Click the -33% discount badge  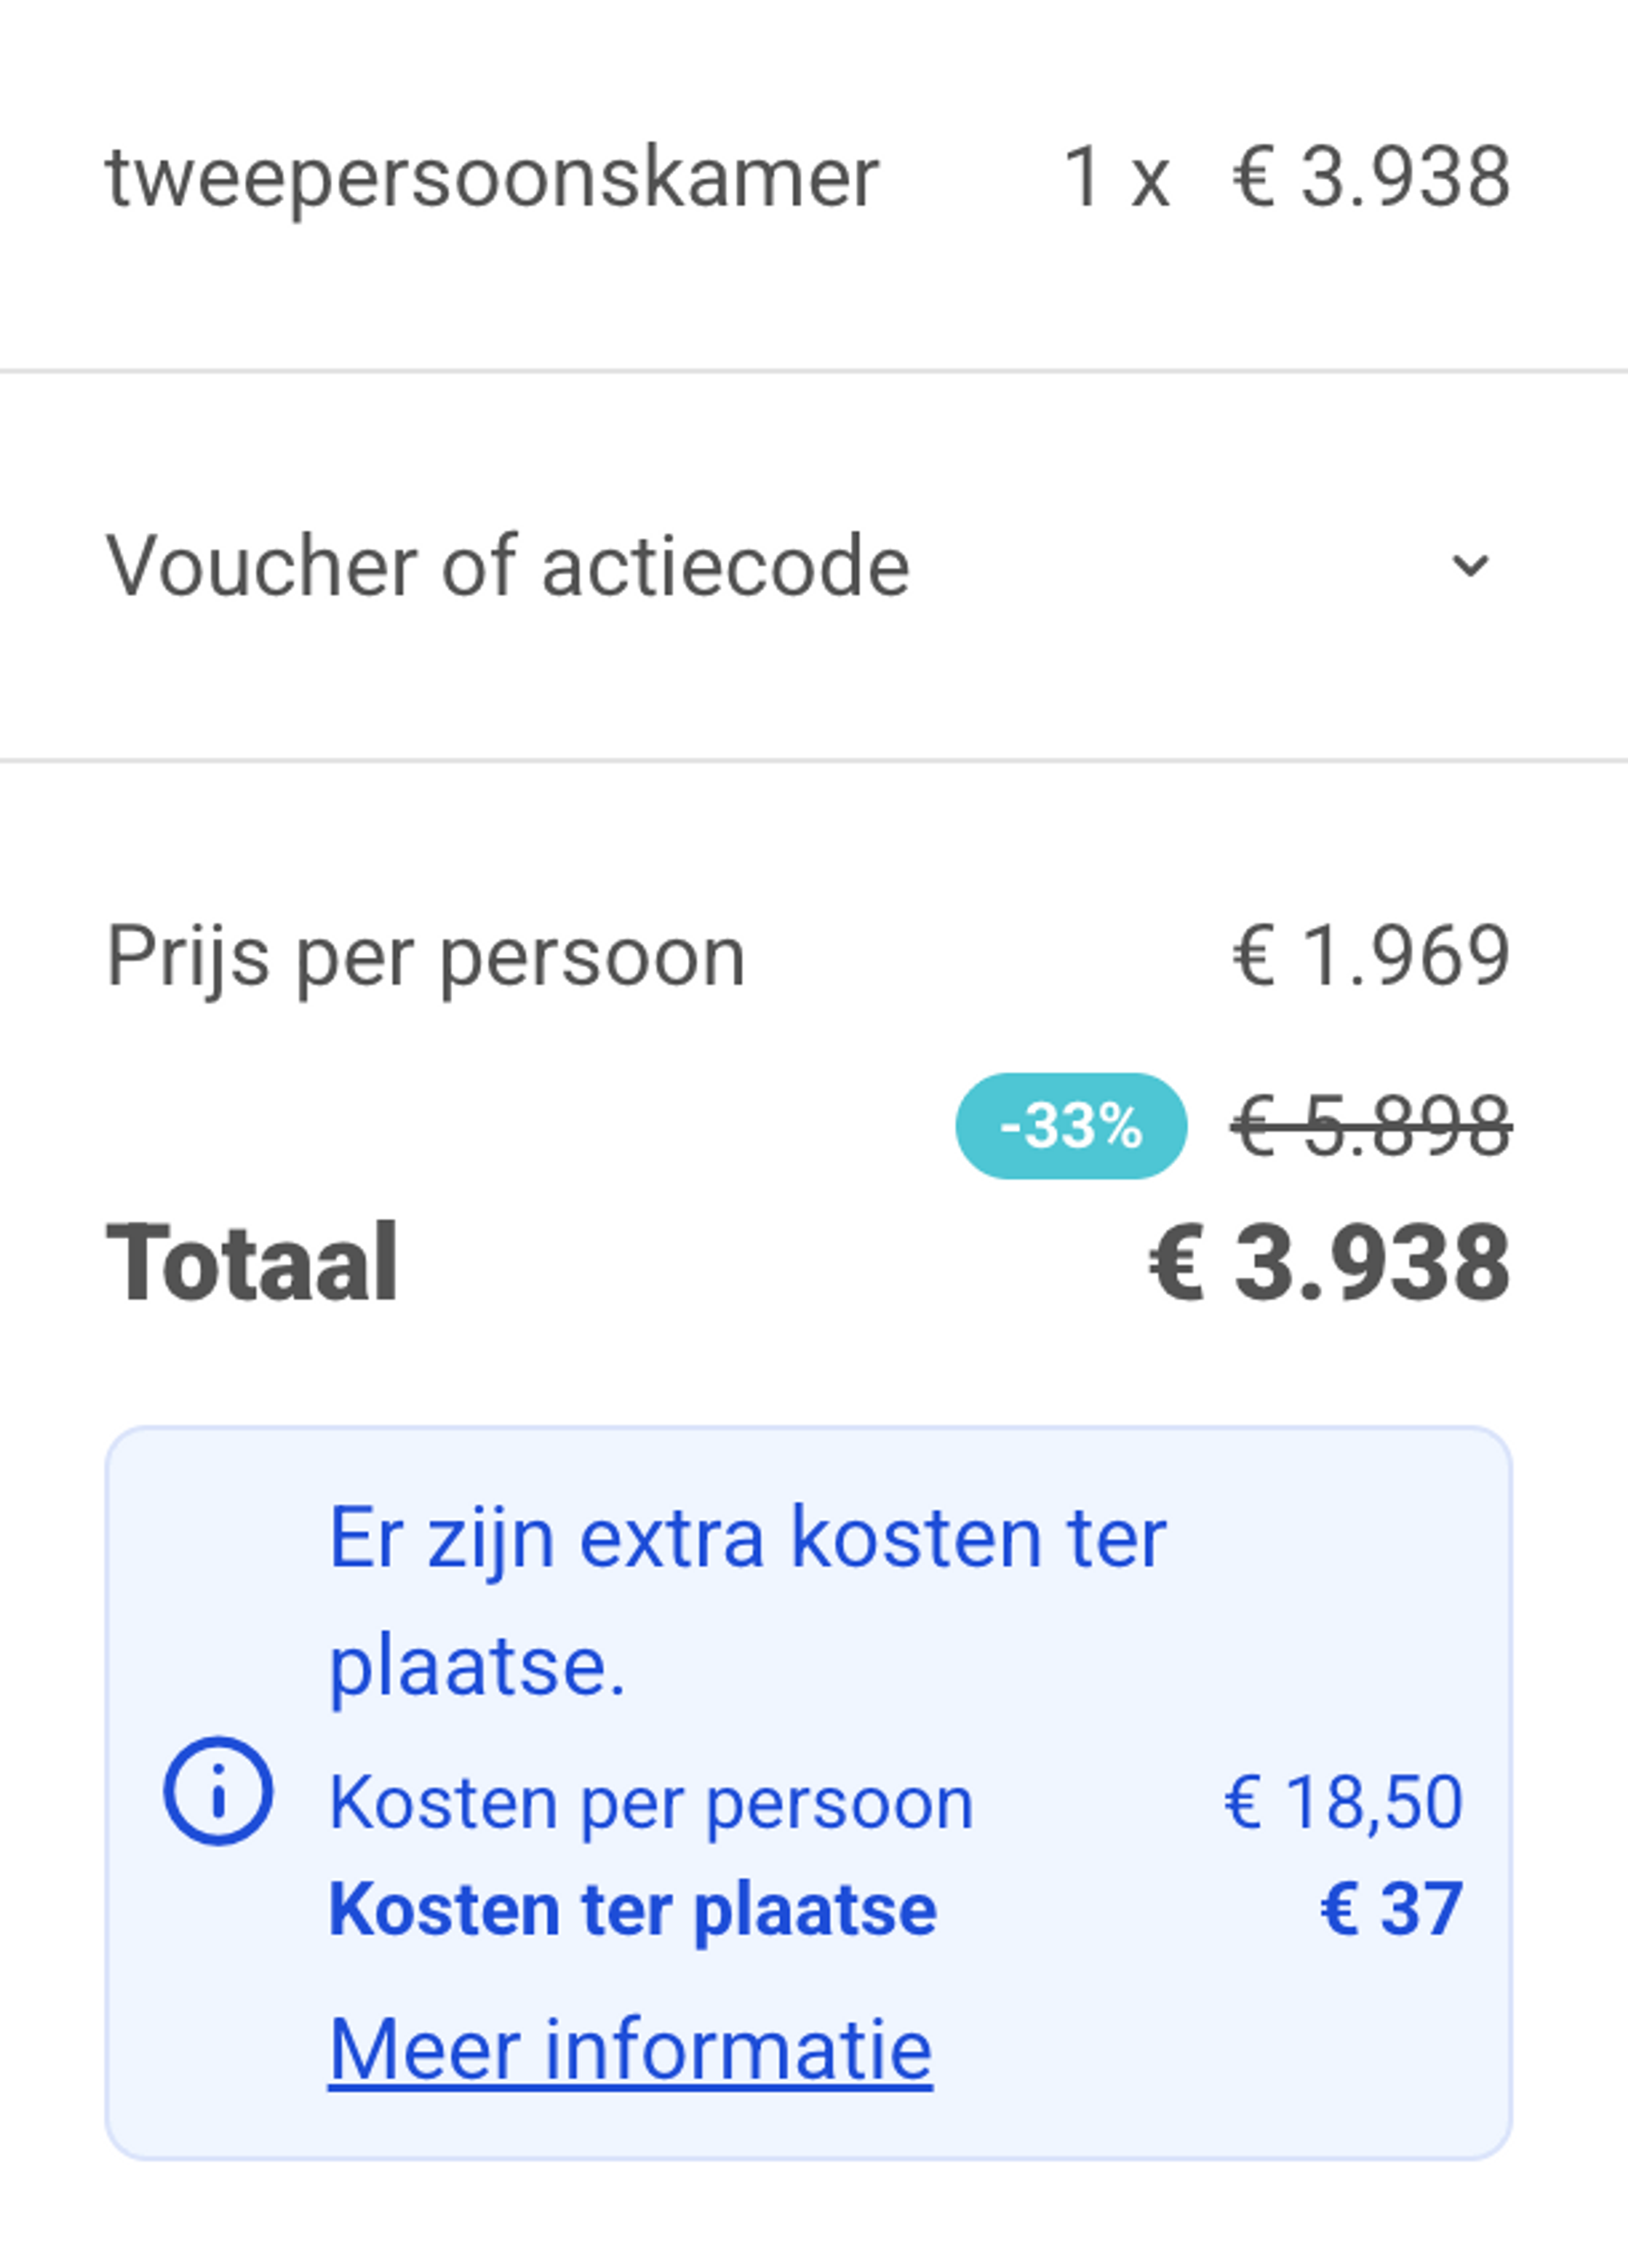tap(1071, 1126)
